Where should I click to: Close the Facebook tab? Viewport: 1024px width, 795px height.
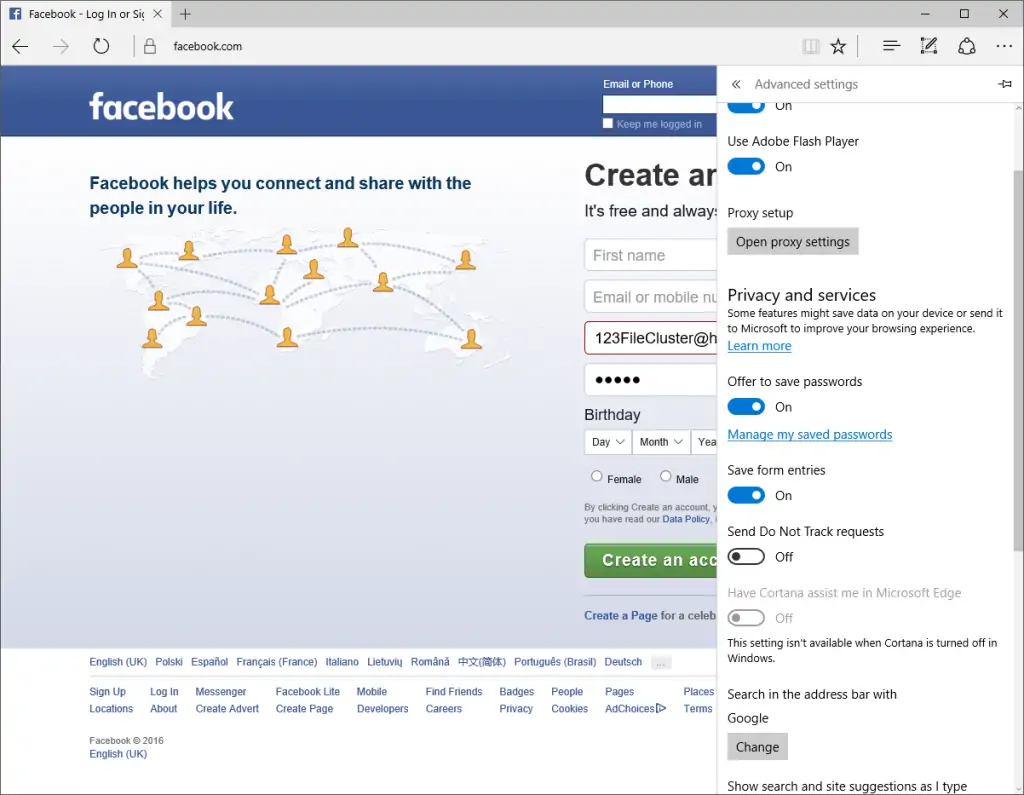(157, 14)
